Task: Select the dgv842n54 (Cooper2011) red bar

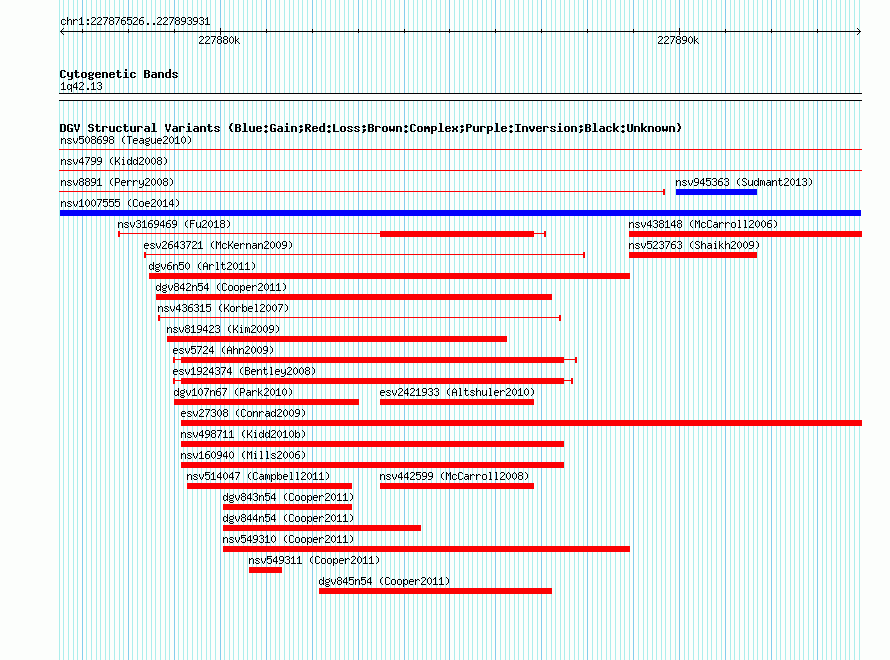Action: (354, 297)
